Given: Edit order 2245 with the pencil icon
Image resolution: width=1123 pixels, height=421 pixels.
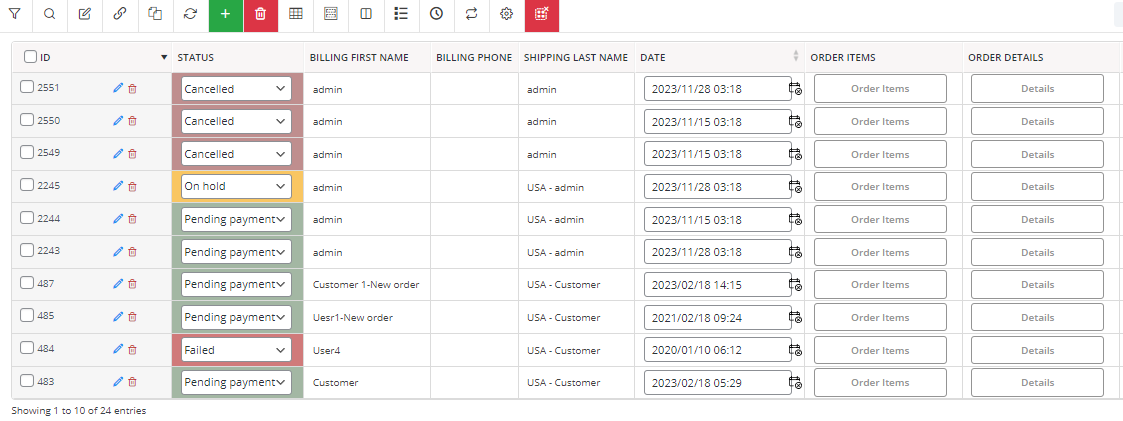Looking at the screenshot, I should coord(118,186).
